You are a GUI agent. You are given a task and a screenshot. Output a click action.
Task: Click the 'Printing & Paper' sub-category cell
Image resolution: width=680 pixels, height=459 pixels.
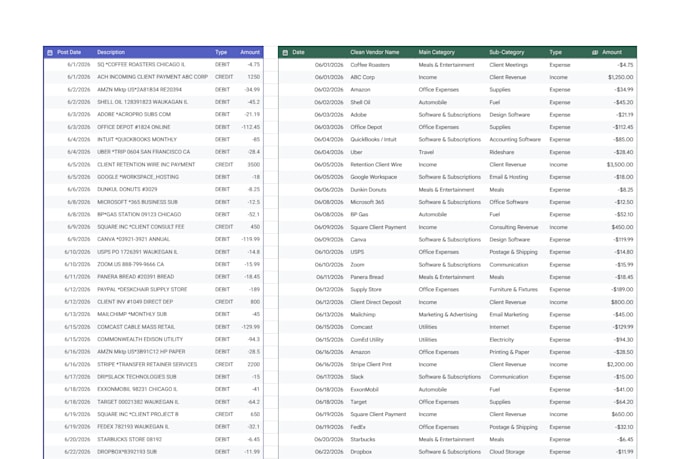point(509,352)
